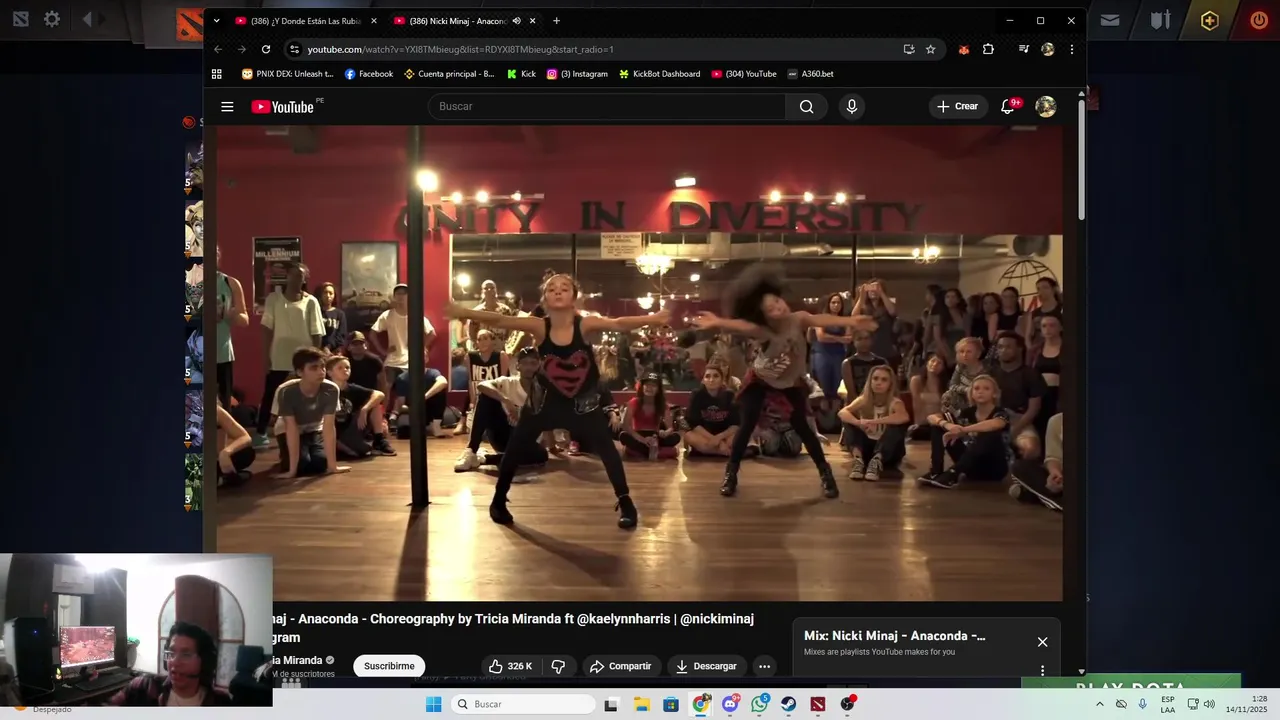Open Steam from taskbar

pyautogui.click(x=789, y=704)
